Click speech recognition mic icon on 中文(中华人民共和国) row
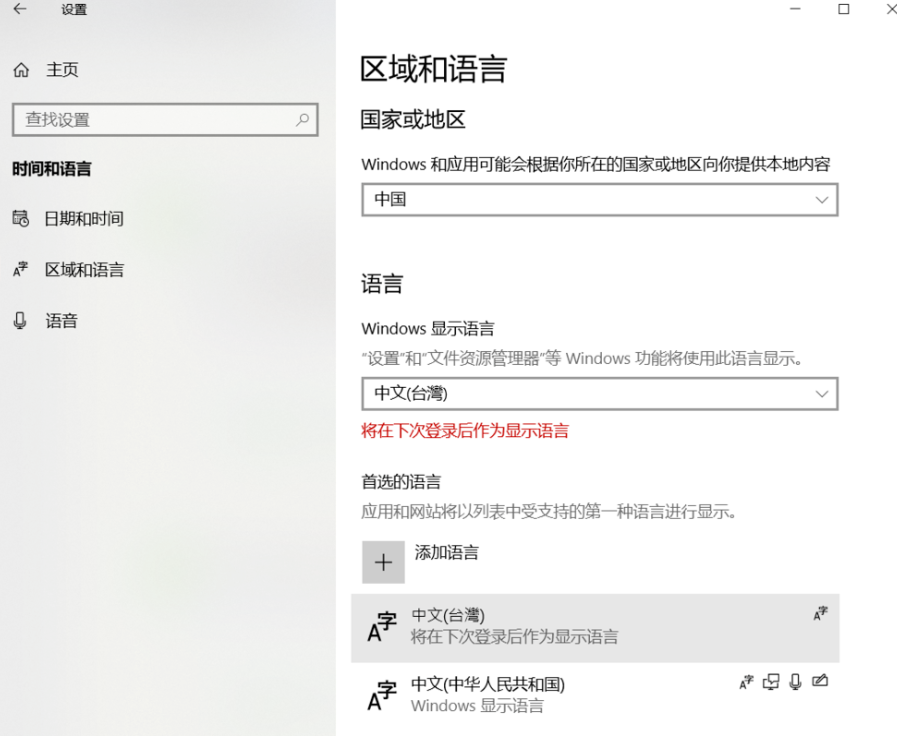Image resolution: width=897 pixels, height=736 pixels. (x=795, y=682)
